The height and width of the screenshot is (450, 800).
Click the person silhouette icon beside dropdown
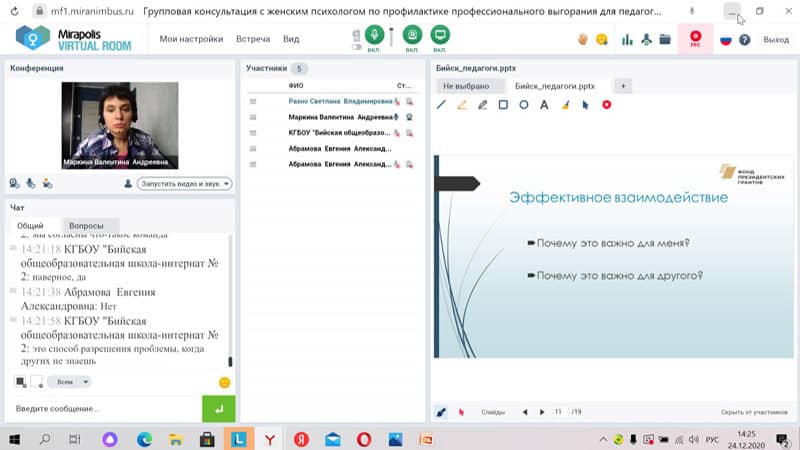[x=128, y=183]
